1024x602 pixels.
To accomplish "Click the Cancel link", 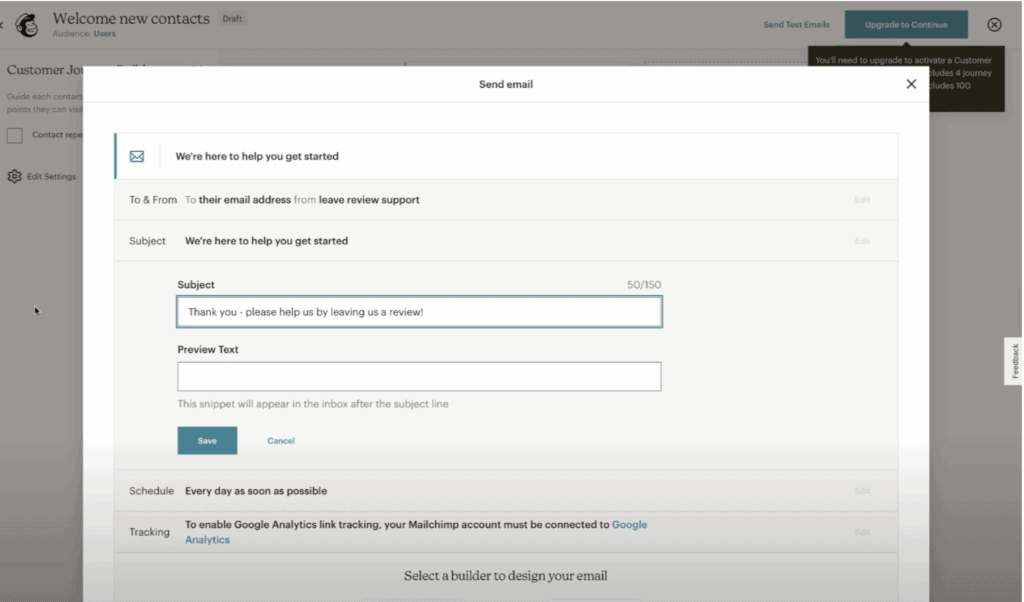I will [x=281, y=441].
